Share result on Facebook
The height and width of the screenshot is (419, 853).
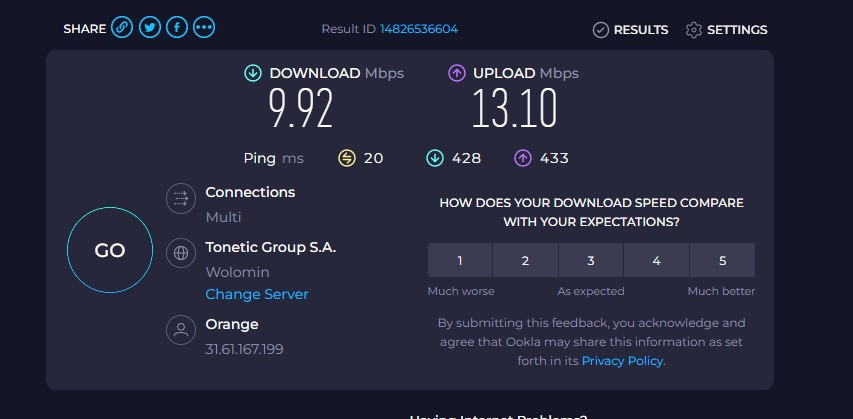pos(177,28)
